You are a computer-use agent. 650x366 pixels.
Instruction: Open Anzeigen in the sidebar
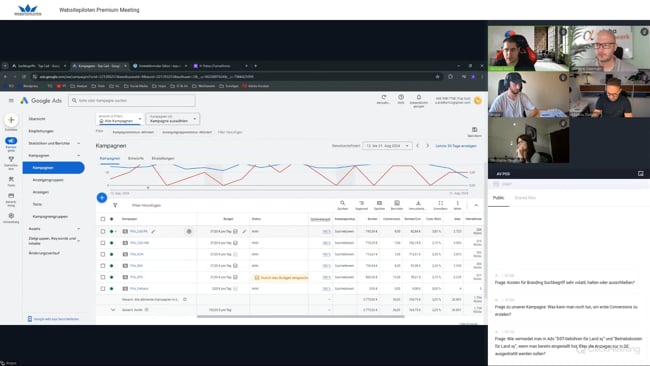[x=41, y=192]
